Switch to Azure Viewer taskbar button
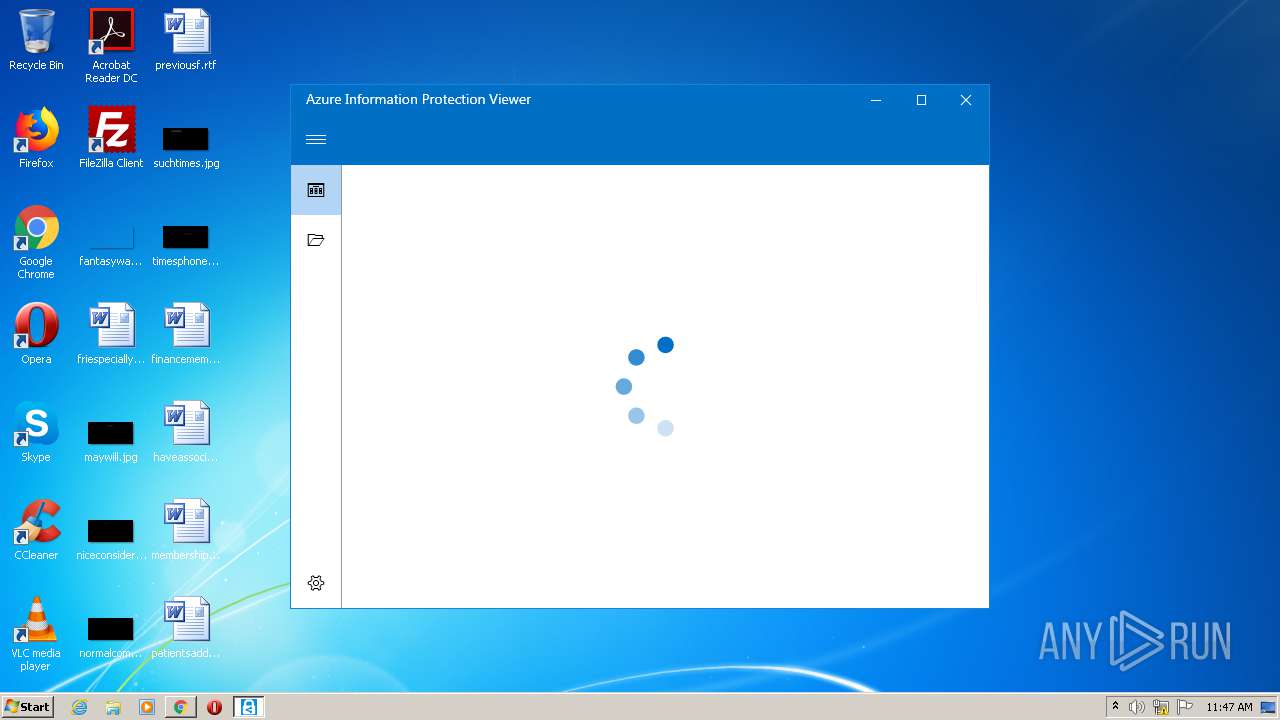This screenshot has width=1280, height=720. [248, 707]
